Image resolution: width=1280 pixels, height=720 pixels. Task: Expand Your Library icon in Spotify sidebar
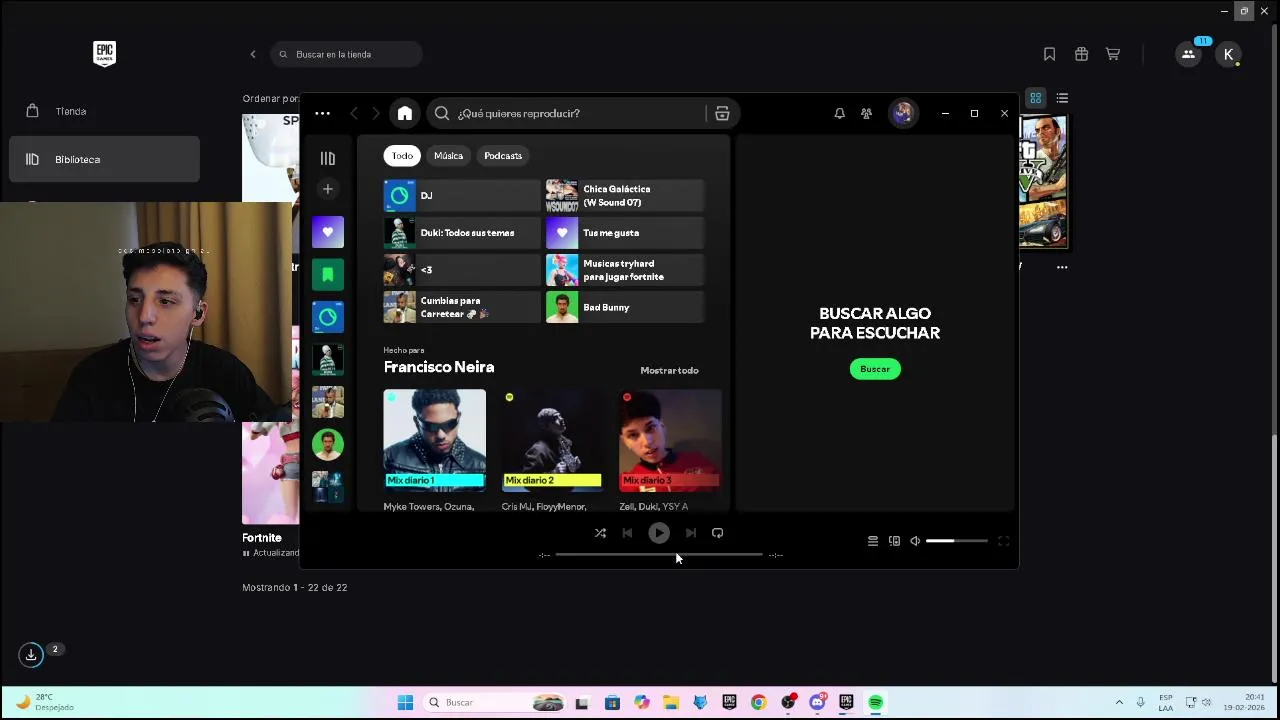327,158
